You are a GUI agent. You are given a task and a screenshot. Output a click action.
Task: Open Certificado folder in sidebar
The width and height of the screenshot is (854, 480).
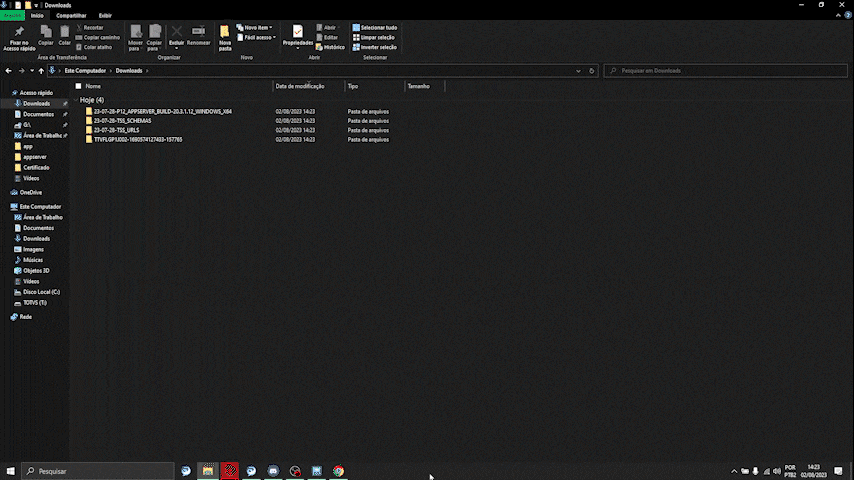36,167
